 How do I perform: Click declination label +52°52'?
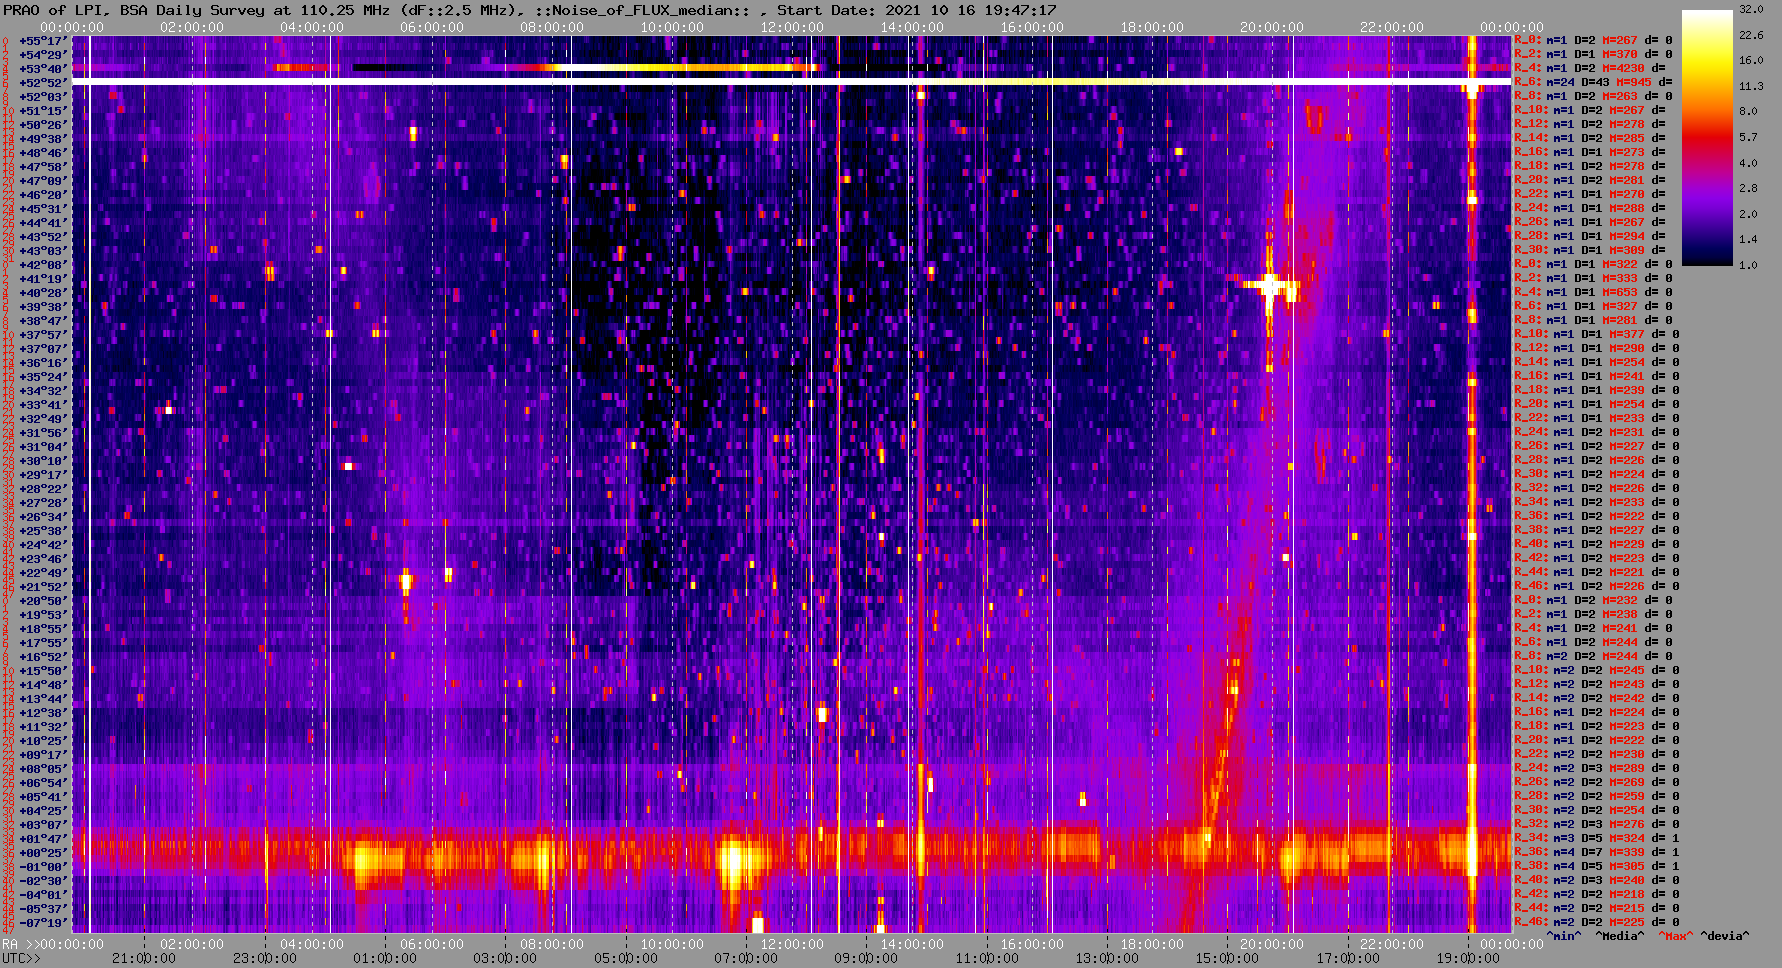coord(43,83)
